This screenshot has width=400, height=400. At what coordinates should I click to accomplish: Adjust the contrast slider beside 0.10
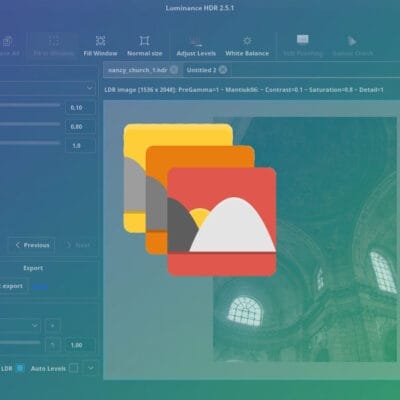[x=30, y=105]
